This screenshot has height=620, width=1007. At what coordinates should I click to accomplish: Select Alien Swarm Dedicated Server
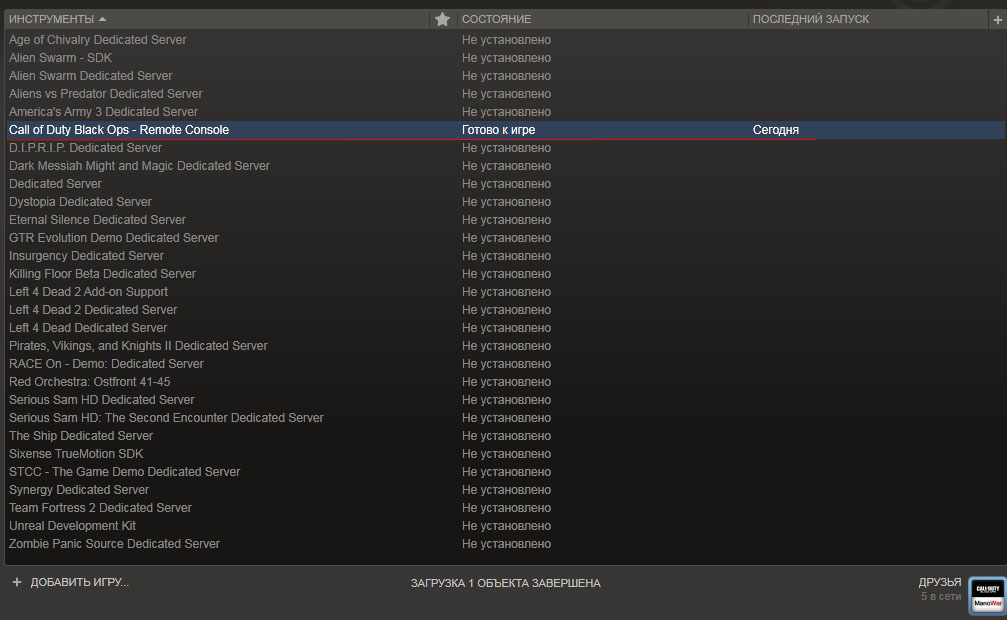point(91,76)
